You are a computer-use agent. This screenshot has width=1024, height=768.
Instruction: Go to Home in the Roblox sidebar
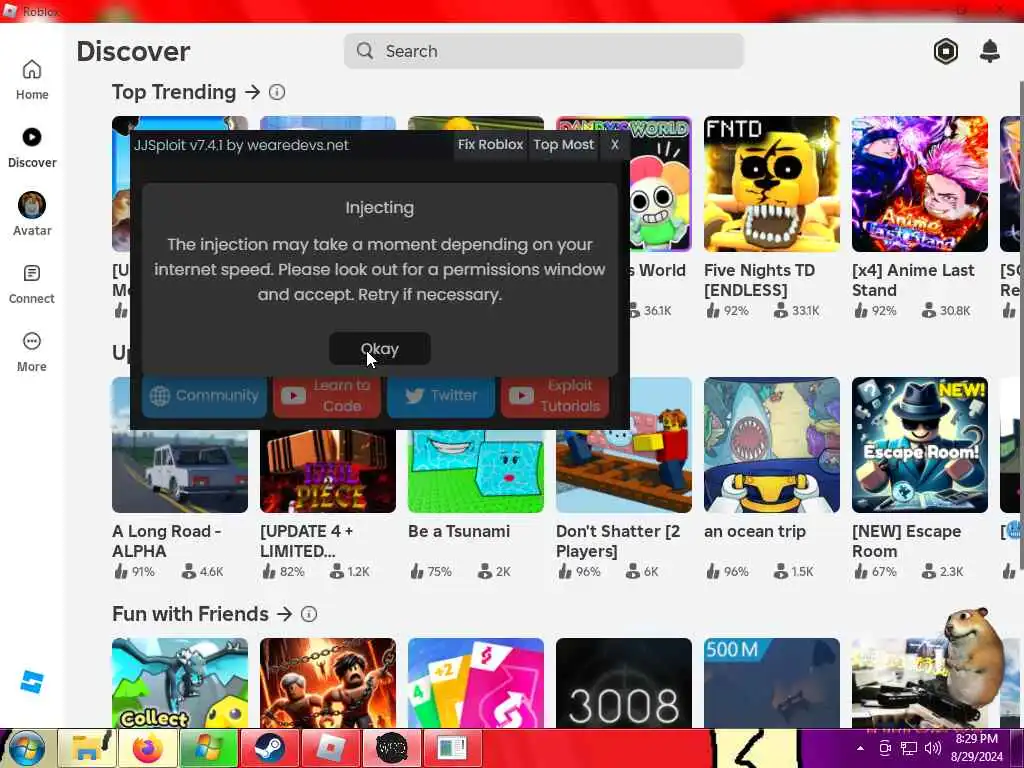(x=31, y=80)
